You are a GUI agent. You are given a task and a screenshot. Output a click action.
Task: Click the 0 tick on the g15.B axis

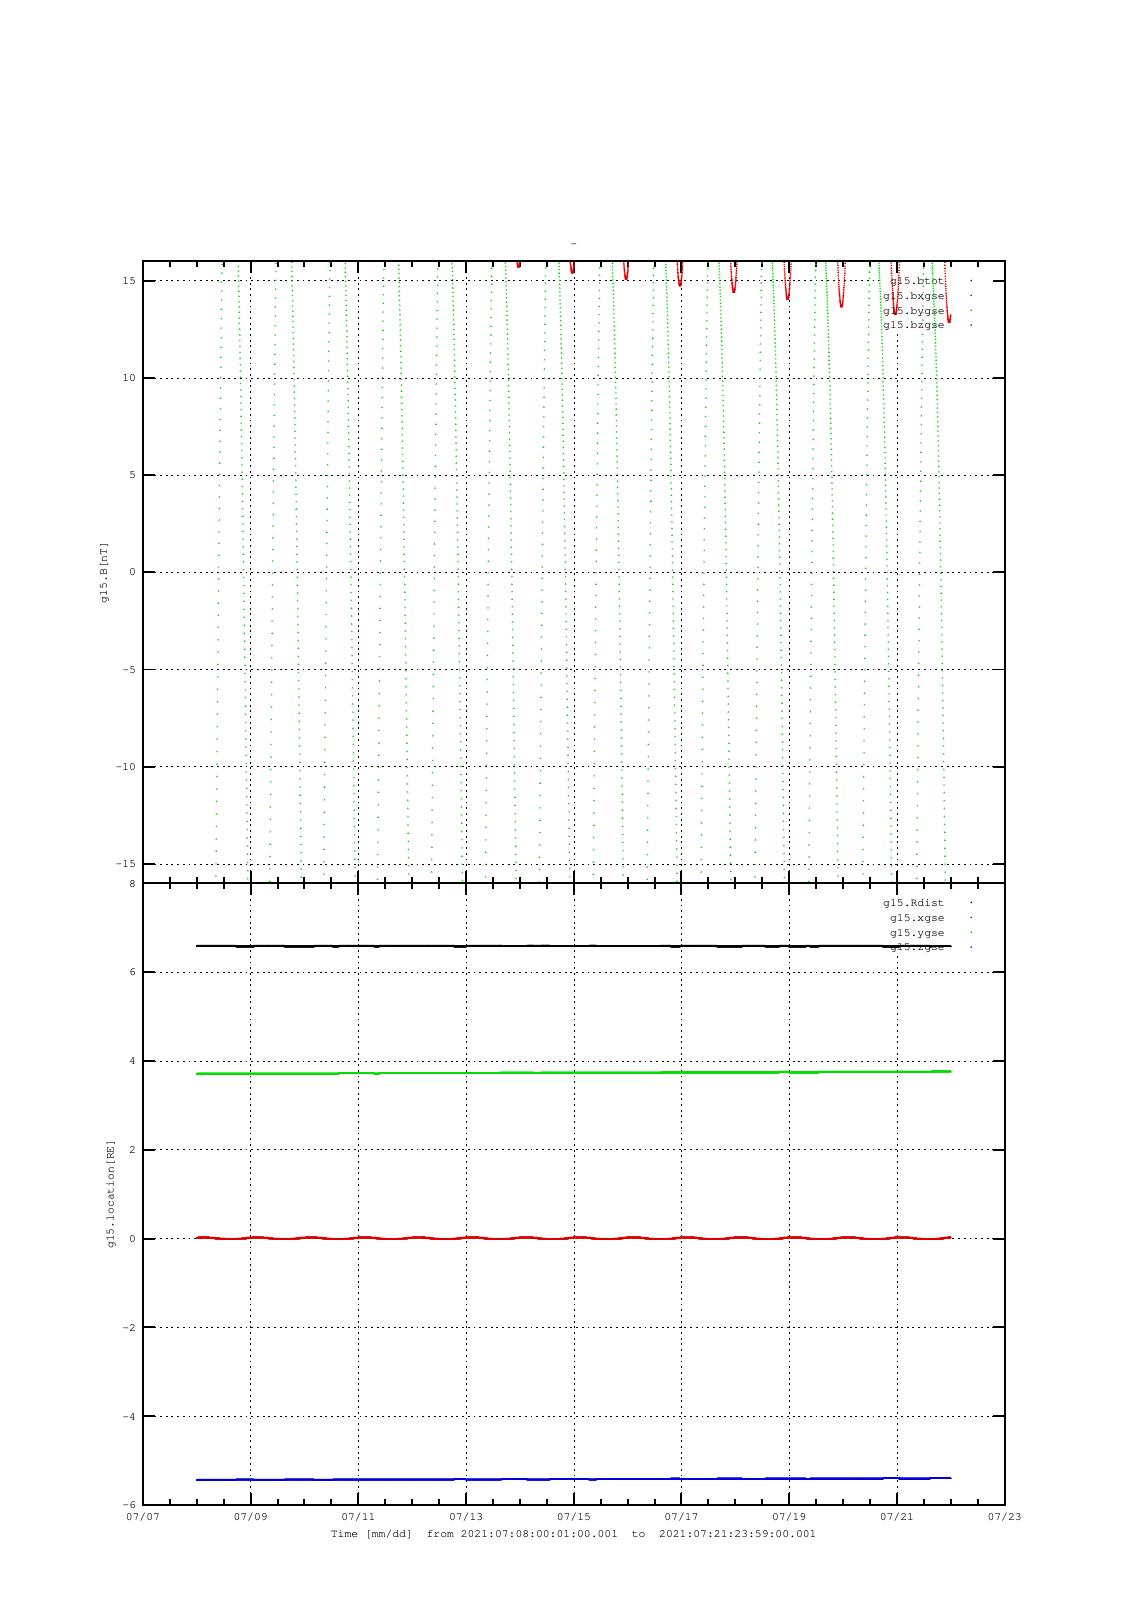[x=132, y=572]
